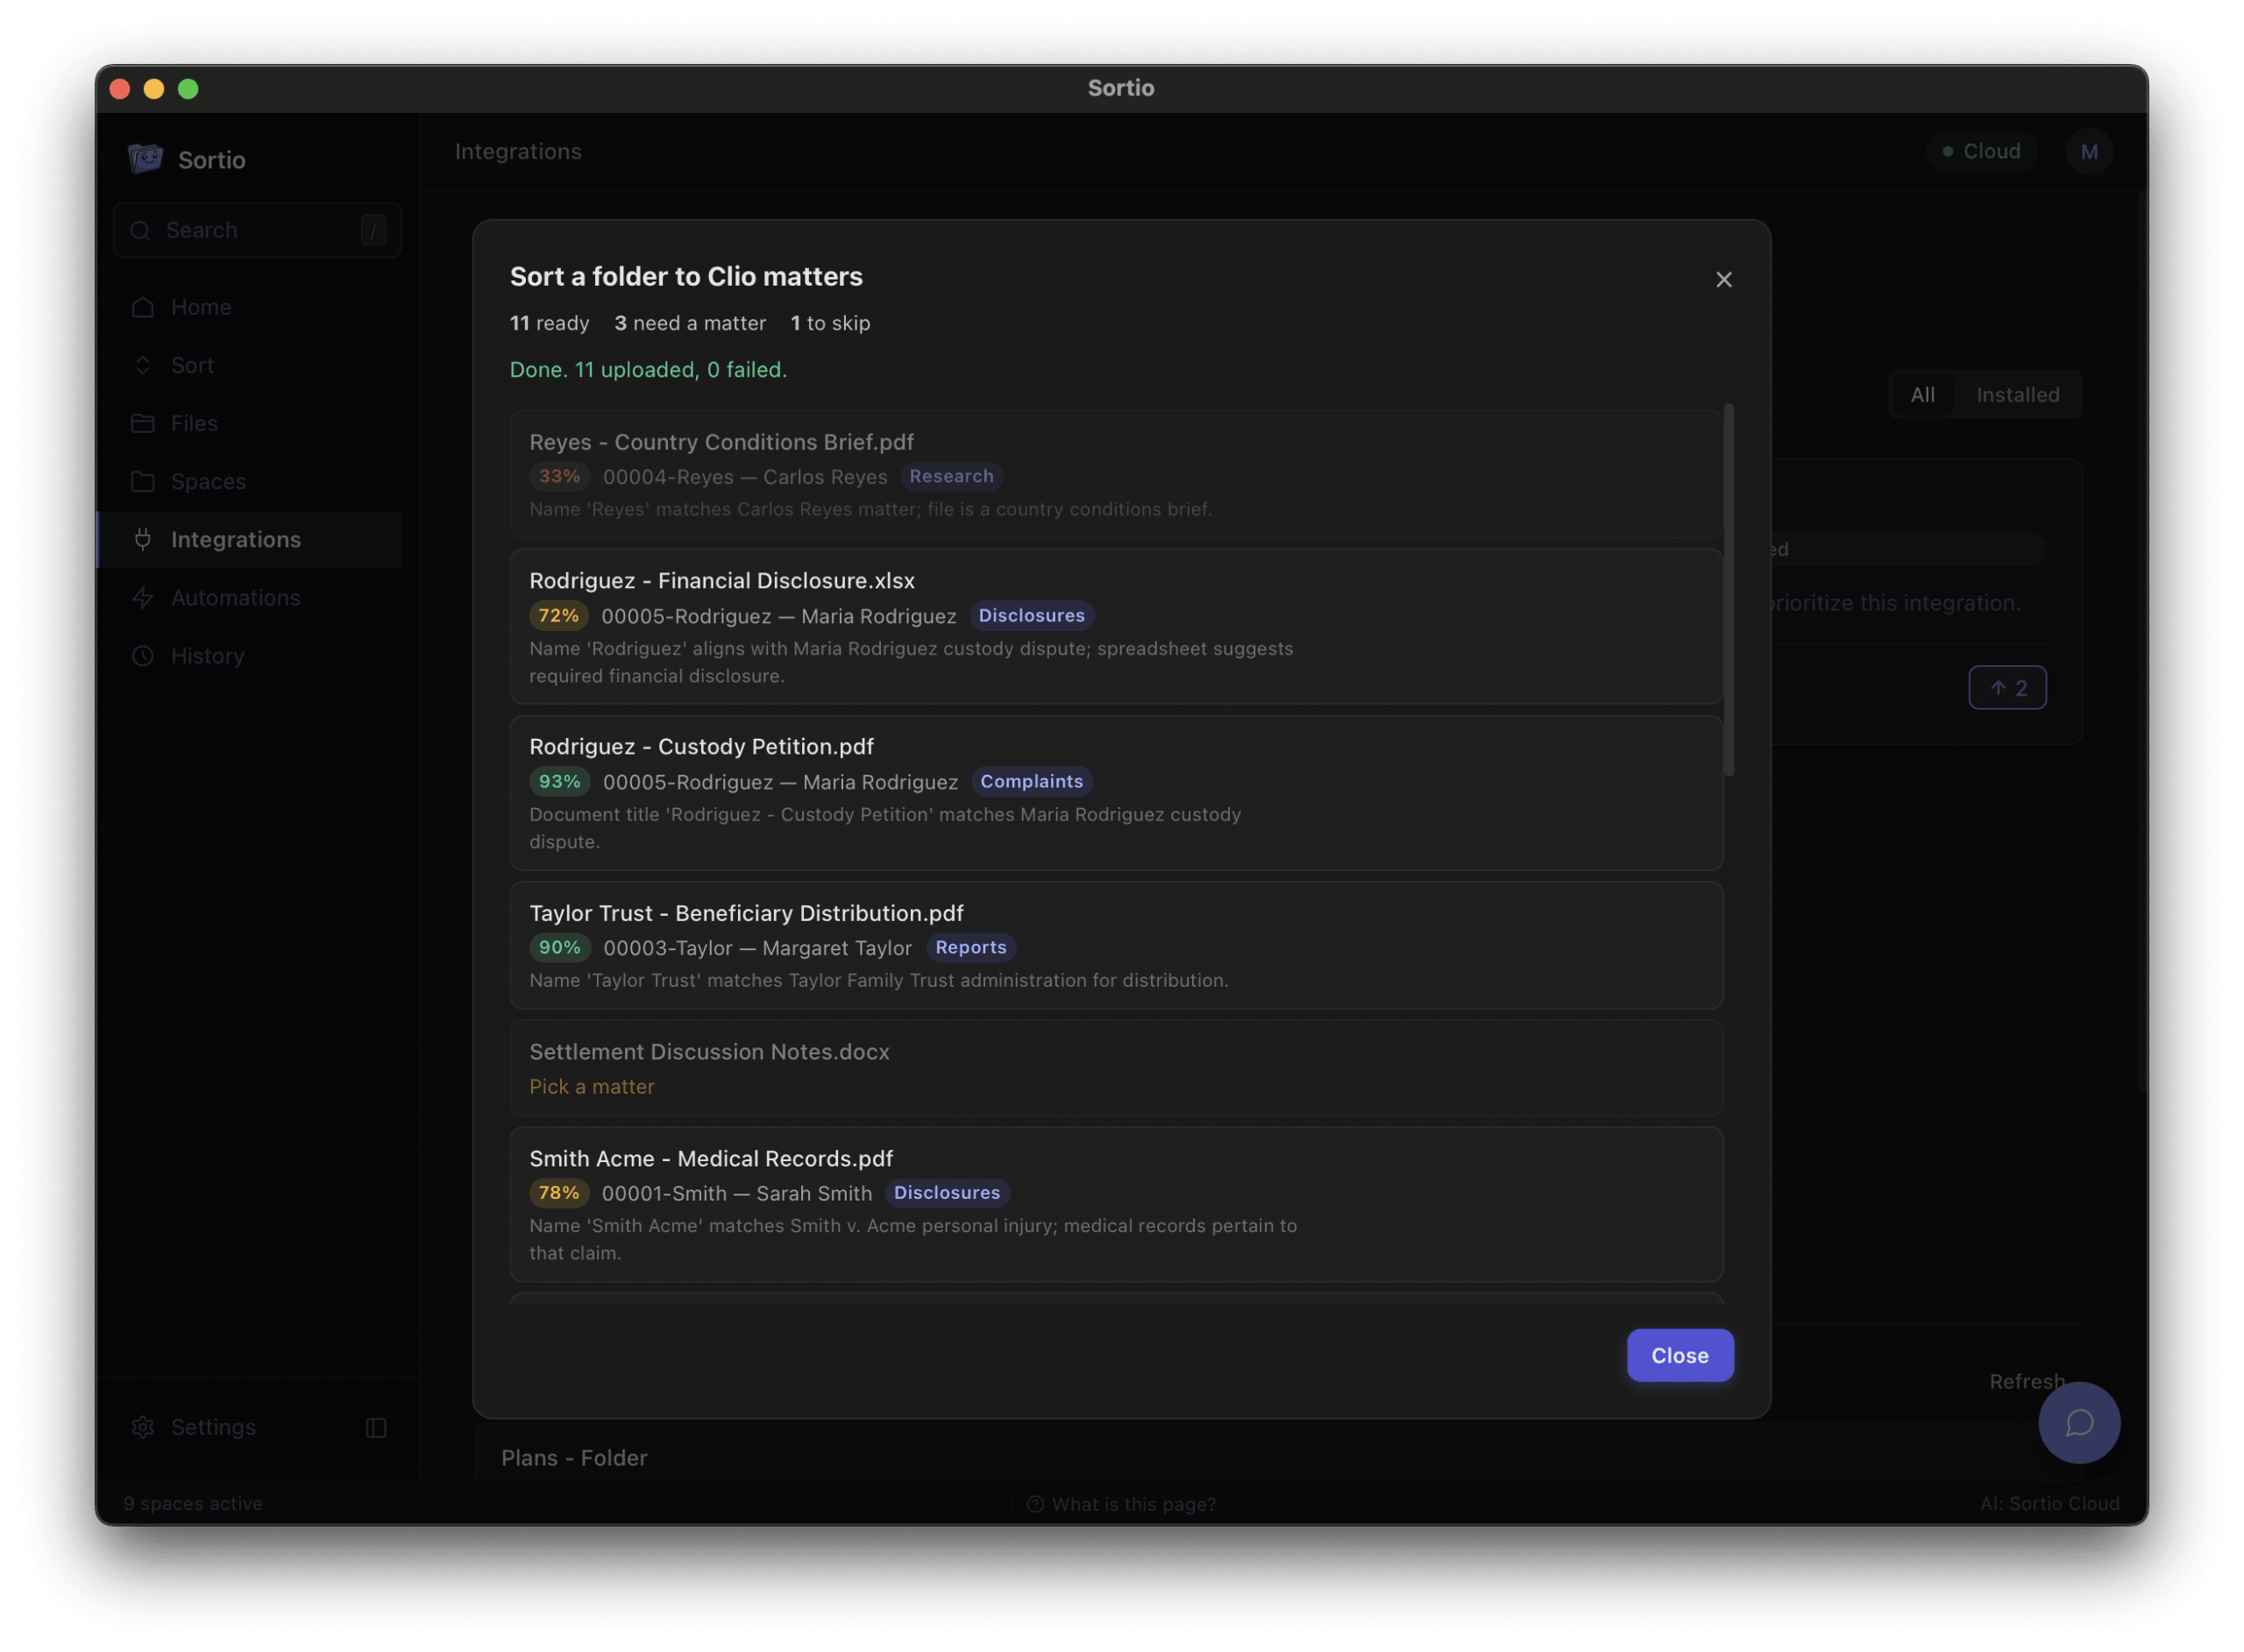Open History from the sidebar
2244x1652 pixels.
click(x=250, y=655)
